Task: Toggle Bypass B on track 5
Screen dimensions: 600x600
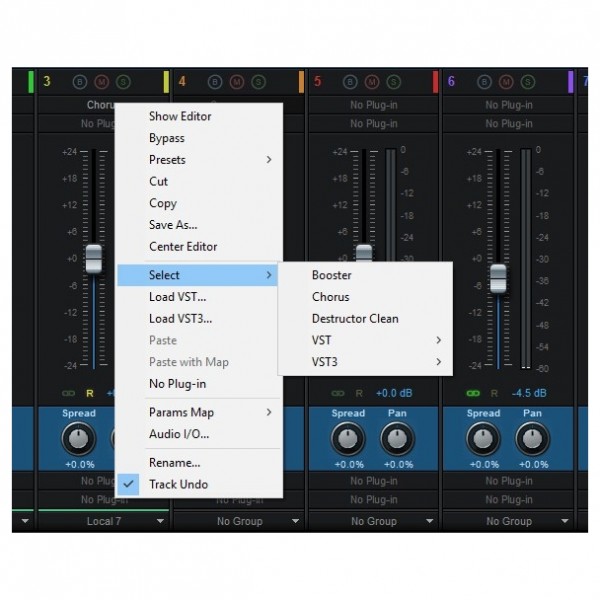Action: coord(350,82)
